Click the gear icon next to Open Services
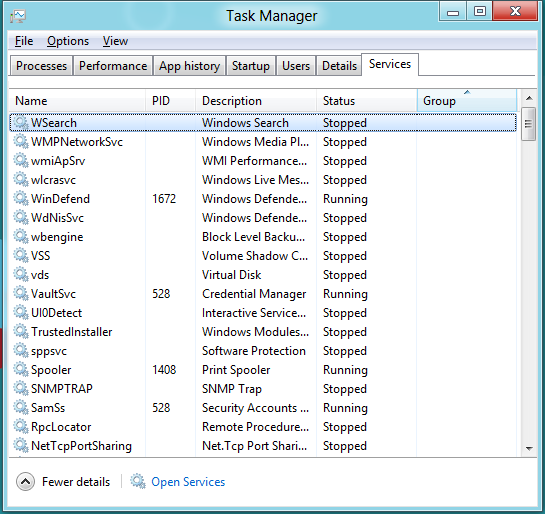This screenshot has height=514, width=545. (x=138, y=482)
